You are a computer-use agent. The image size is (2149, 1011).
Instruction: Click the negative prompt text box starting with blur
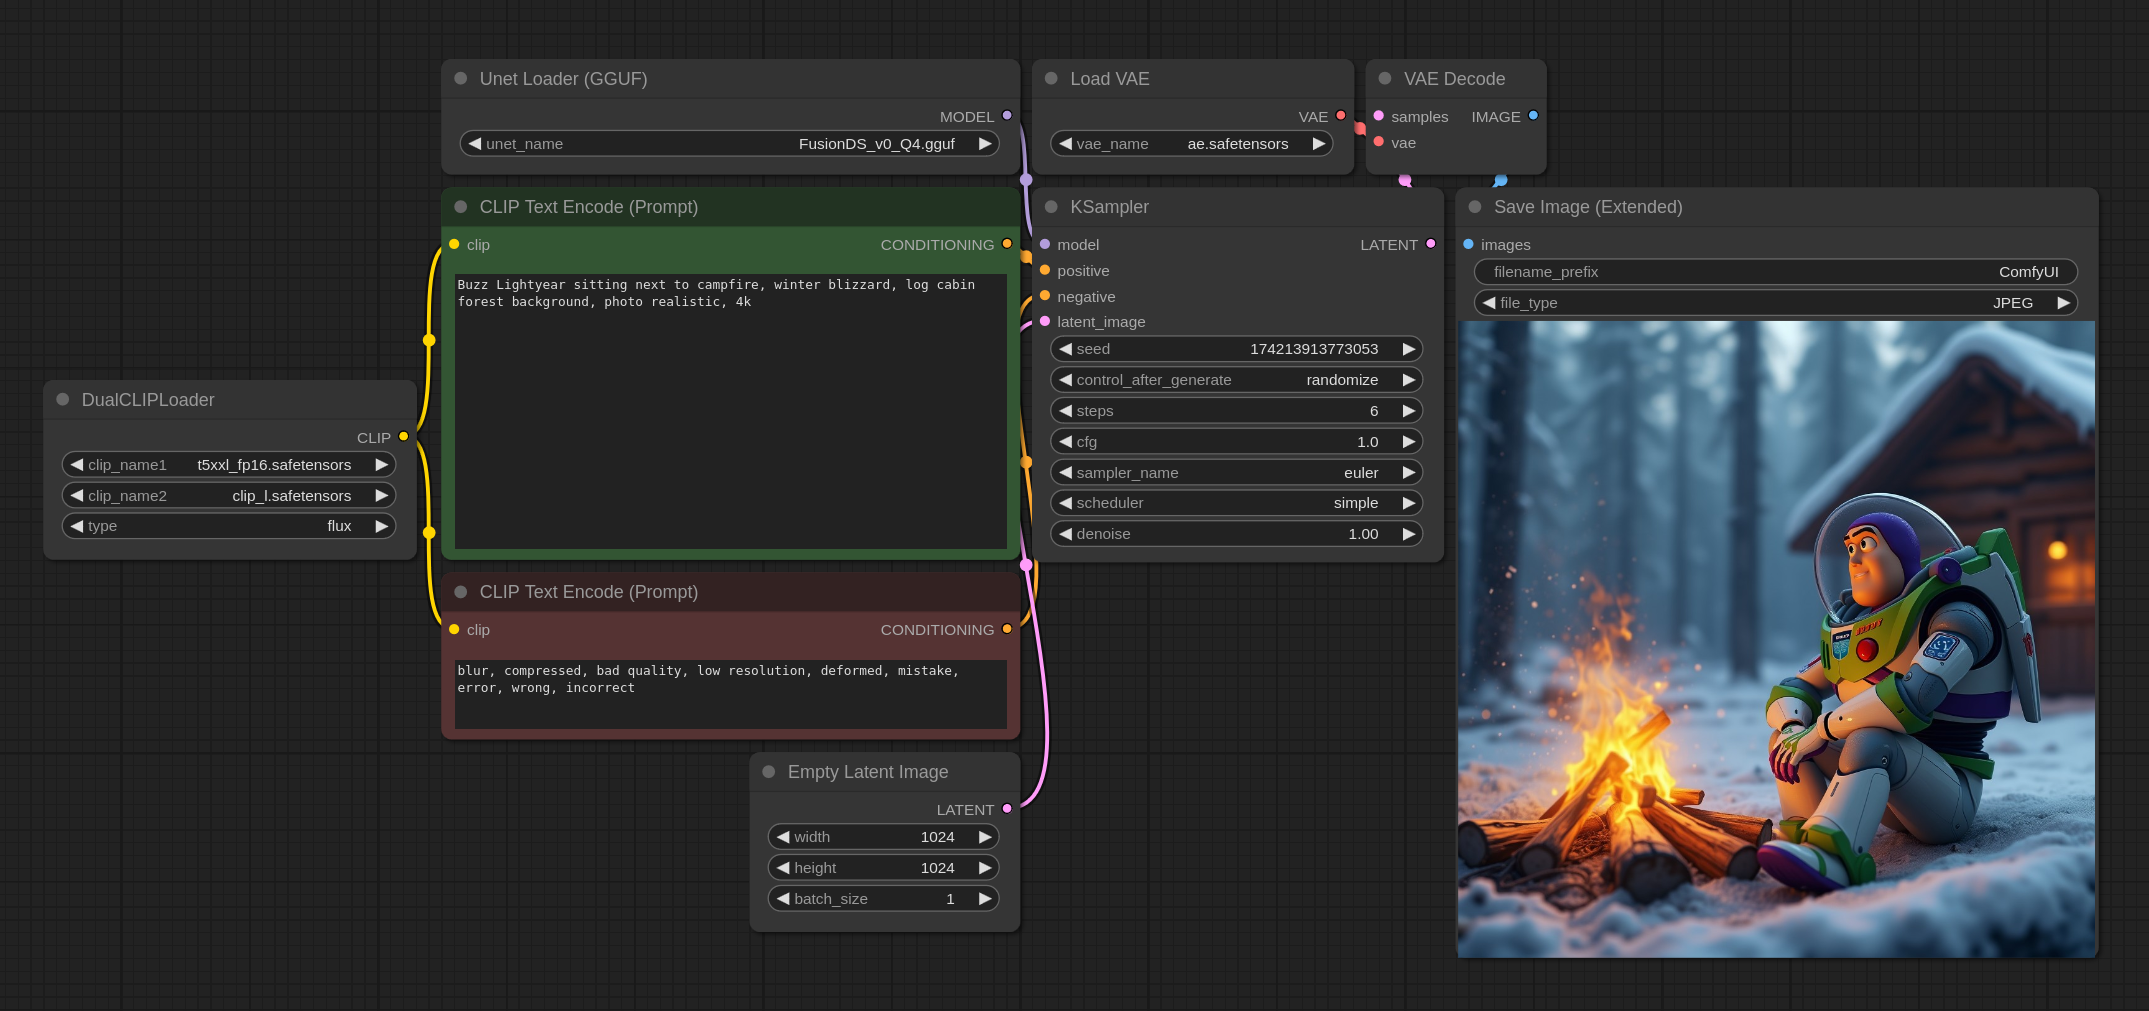[x=731, y=694]
